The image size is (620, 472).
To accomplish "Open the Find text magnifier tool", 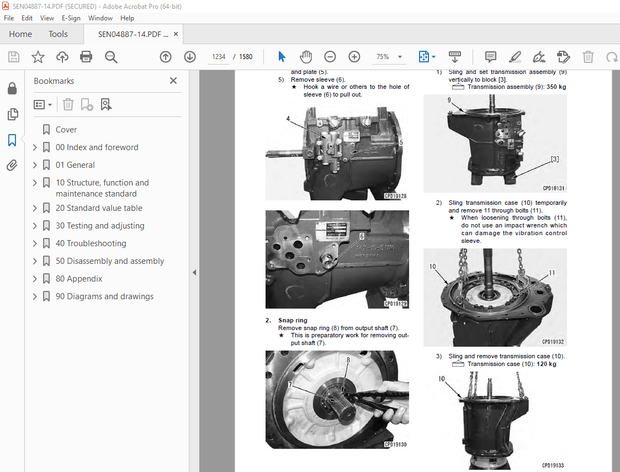I will (x=111, y=57).
